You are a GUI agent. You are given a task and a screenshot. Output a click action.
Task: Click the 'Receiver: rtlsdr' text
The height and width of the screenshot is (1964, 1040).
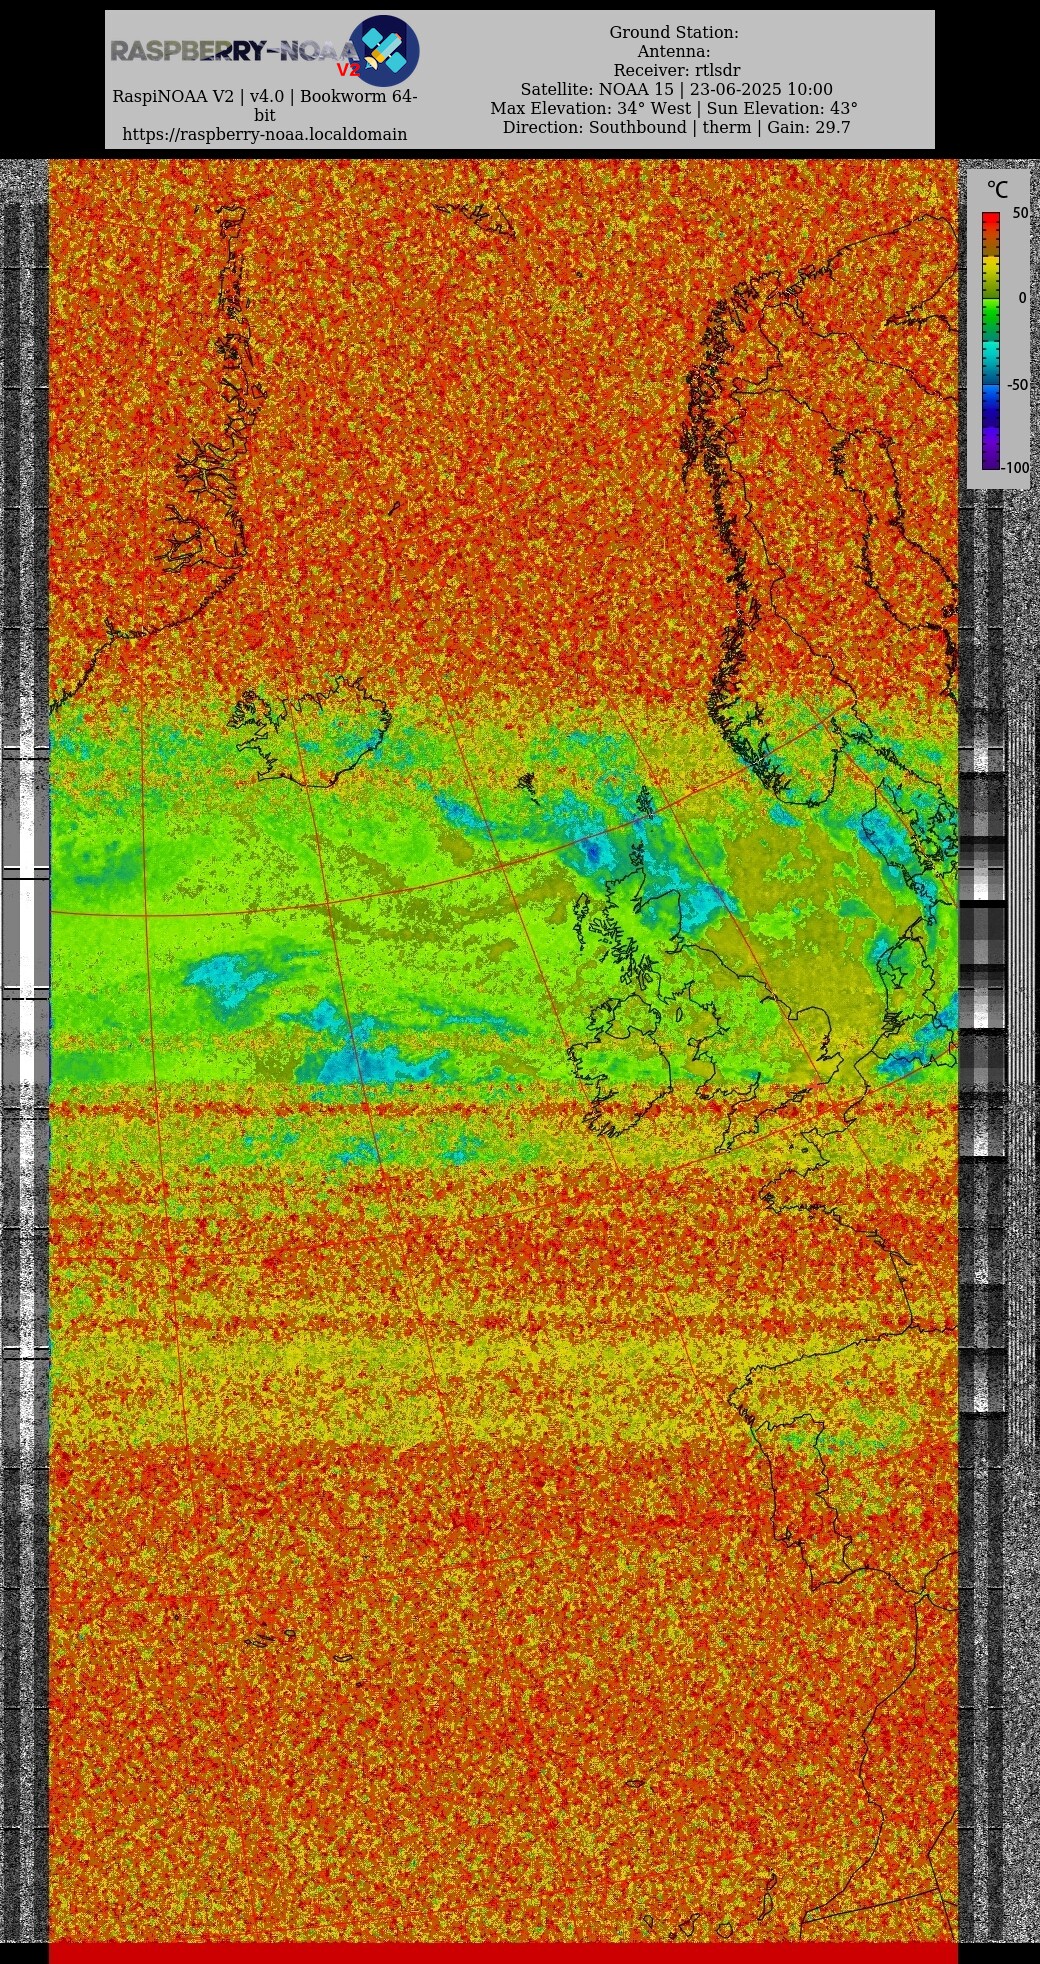[x=677, y=70]
